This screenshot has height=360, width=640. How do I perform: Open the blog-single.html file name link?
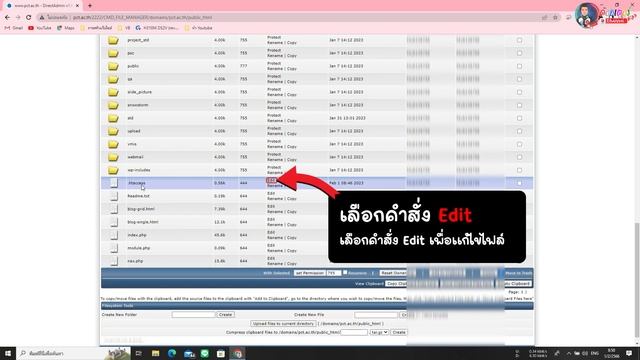[x=143, y=222]
